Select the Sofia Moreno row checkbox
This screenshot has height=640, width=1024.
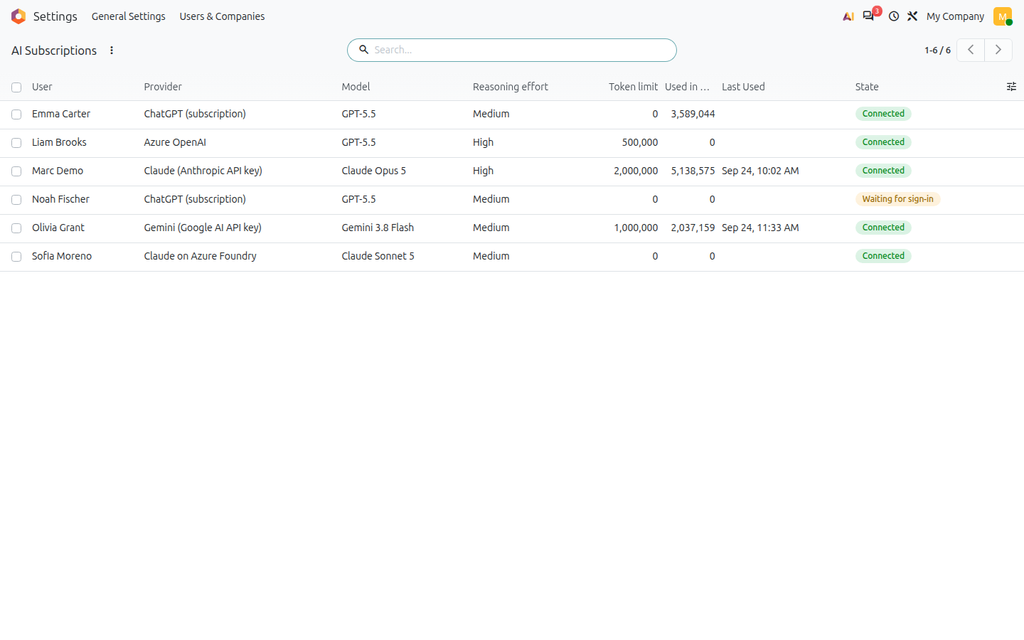pos(16,257)
